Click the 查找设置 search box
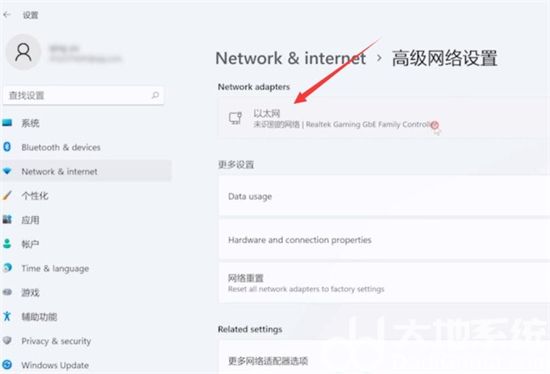Viewport: 550px width, 374px height. click(x=83, y=95)
